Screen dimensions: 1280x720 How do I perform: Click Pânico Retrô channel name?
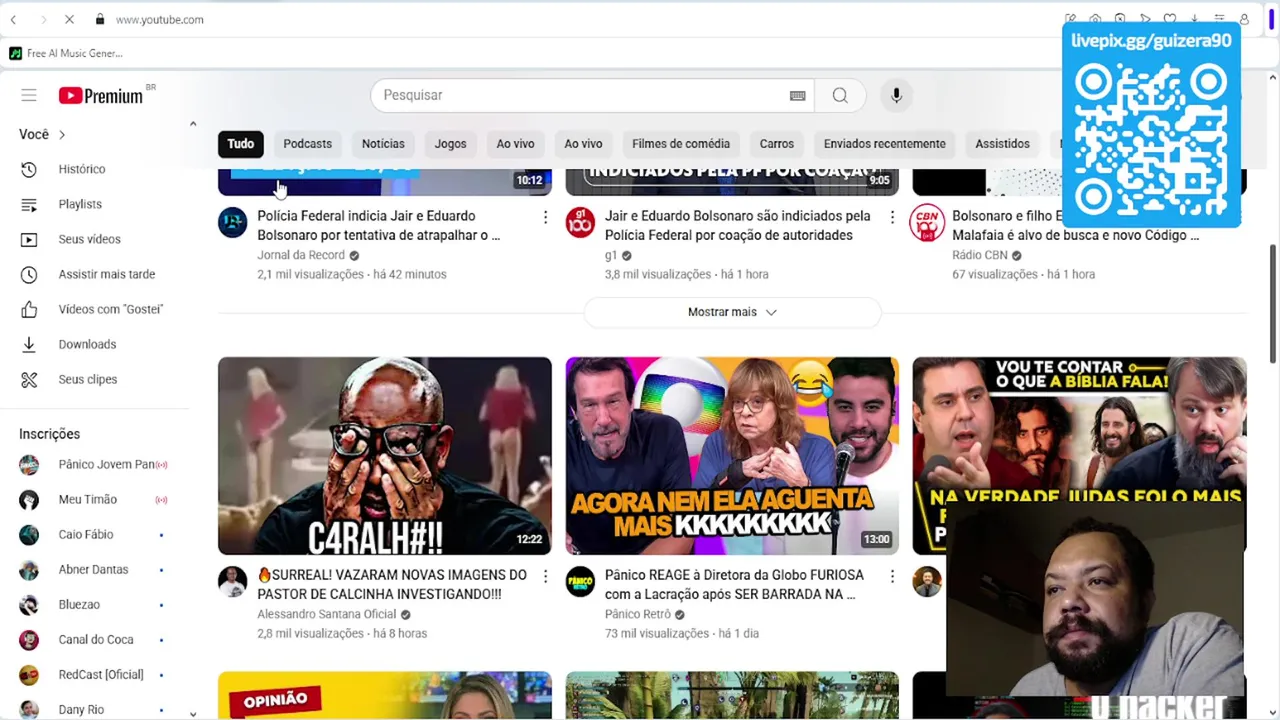(638, 614)
